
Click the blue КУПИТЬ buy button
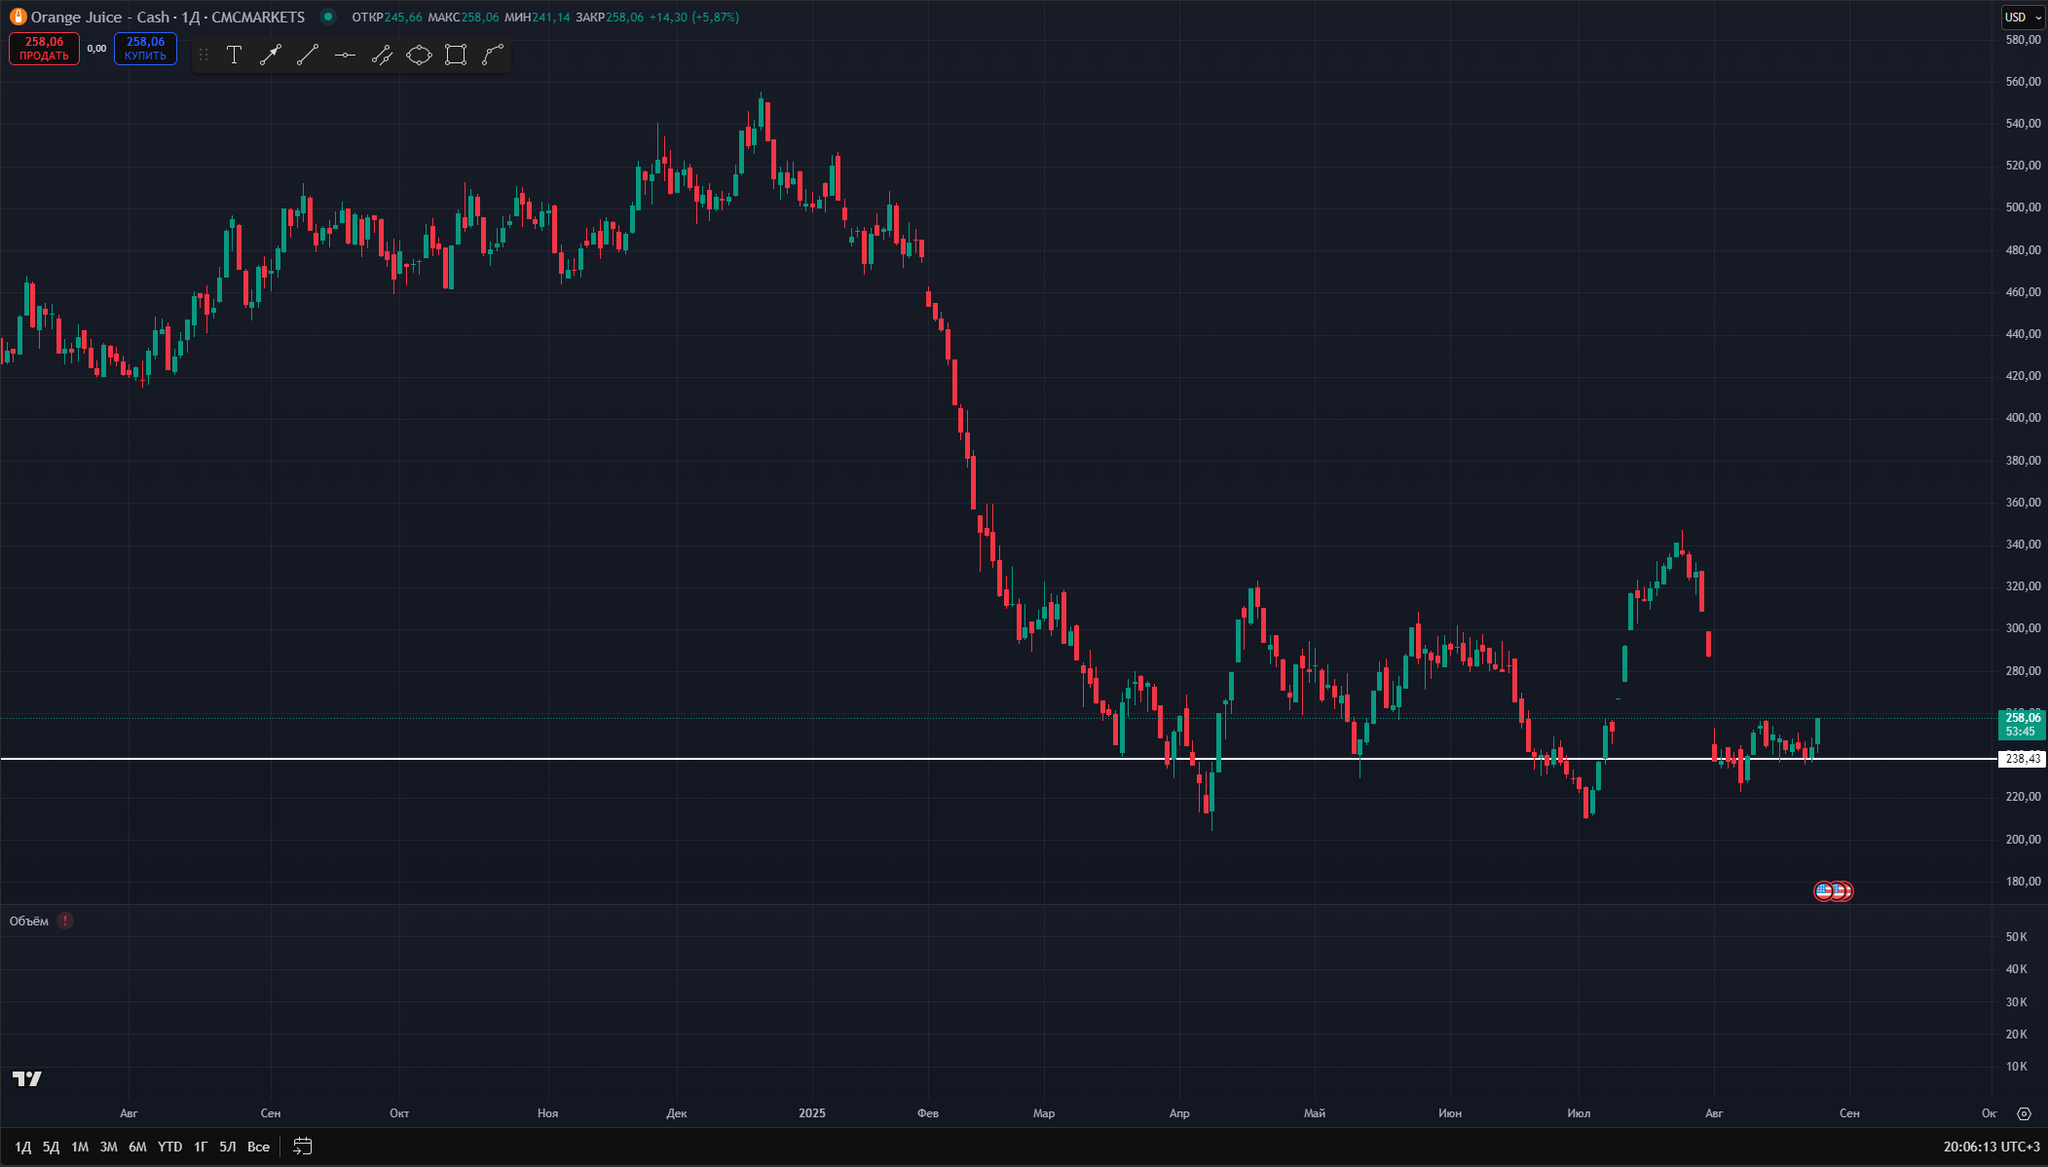[x=145, y=49]
